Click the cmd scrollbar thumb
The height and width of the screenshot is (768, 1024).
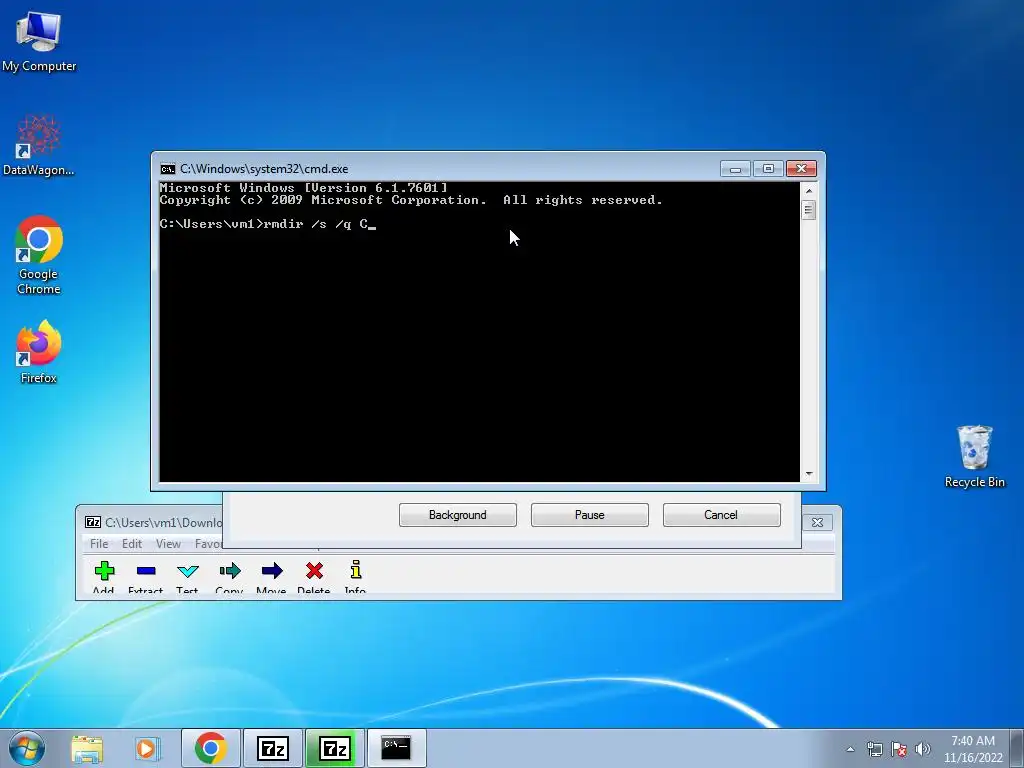[808, 210]
